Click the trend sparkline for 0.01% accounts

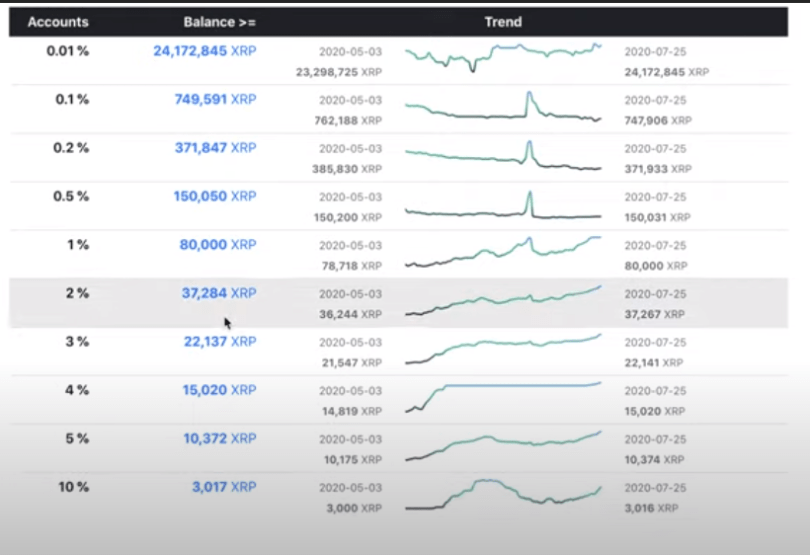[503, 56]
